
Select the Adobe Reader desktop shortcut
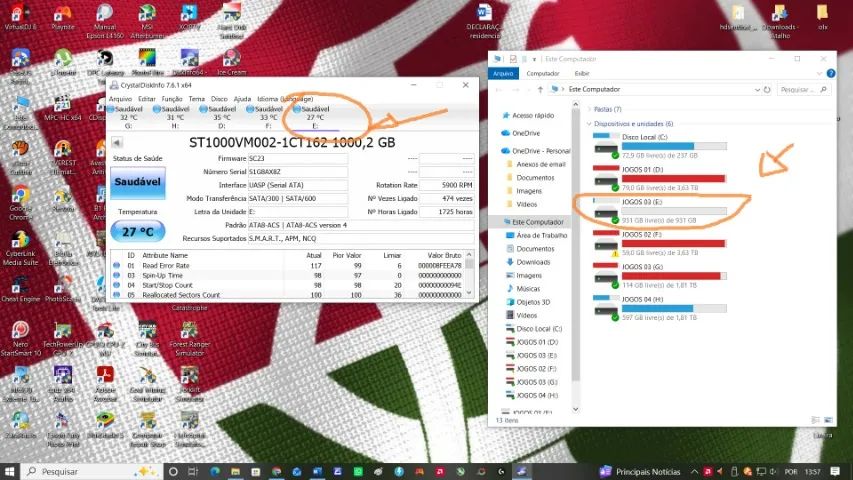coord(104,384)
